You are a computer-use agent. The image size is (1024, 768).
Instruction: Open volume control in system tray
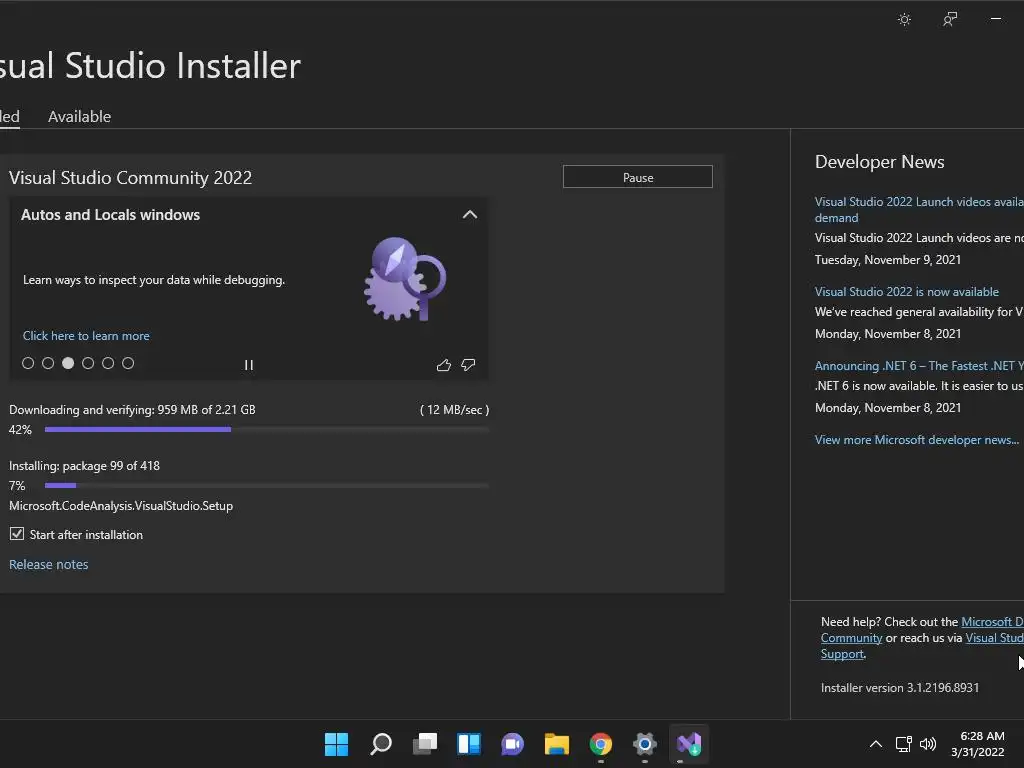click(x=927, y=744)
